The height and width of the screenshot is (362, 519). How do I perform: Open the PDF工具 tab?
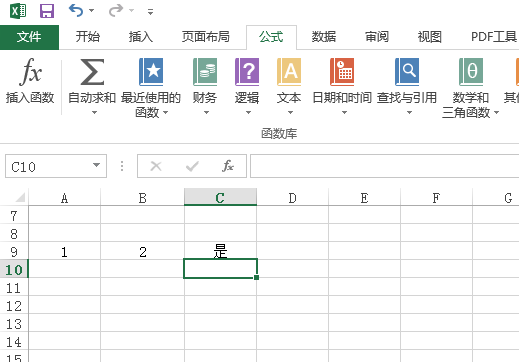click(494, 37)
